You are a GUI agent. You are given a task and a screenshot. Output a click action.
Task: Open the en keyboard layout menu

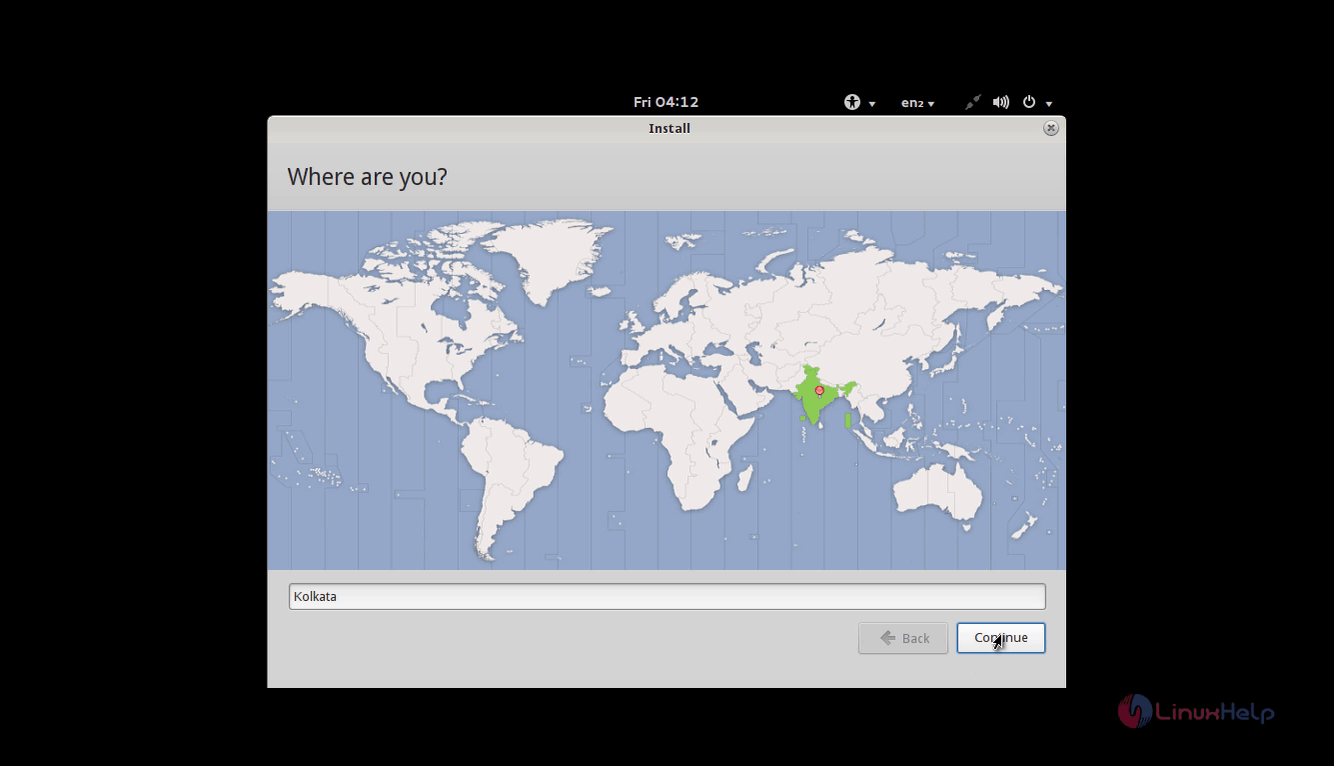[x=917, y=103]
